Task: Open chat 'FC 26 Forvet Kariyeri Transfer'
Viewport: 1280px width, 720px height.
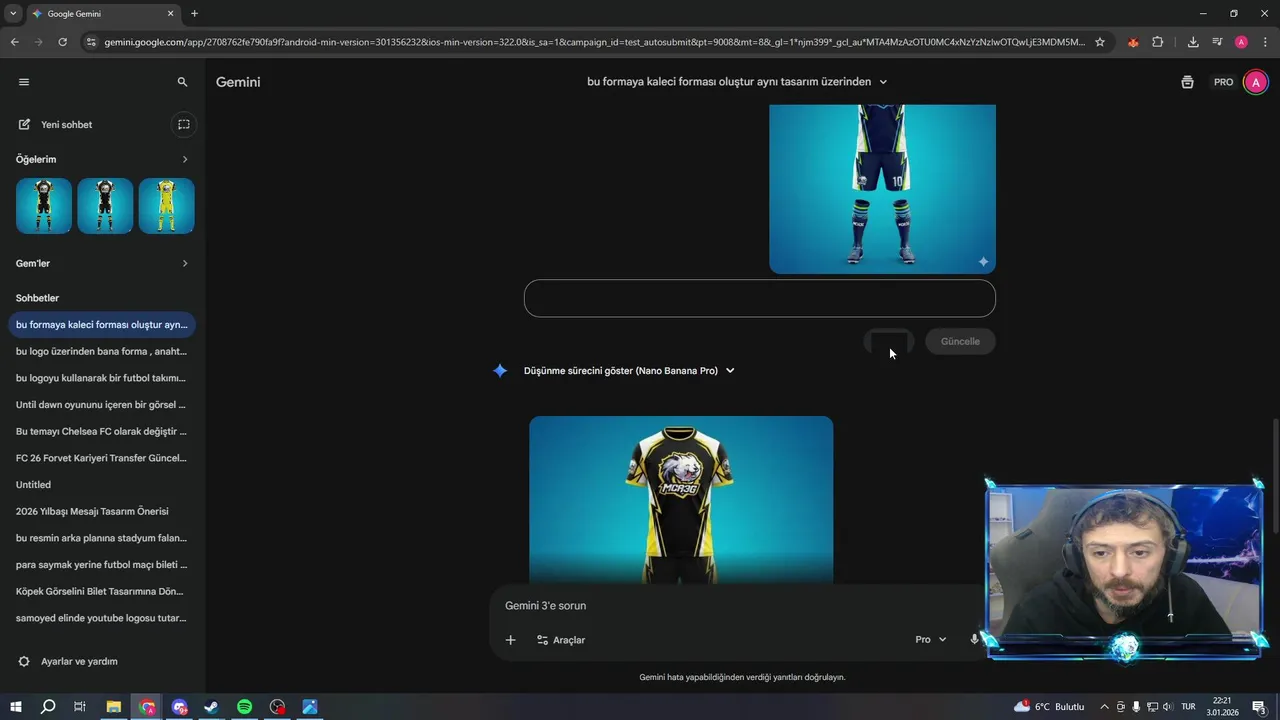Action: (x=101, y=458)
